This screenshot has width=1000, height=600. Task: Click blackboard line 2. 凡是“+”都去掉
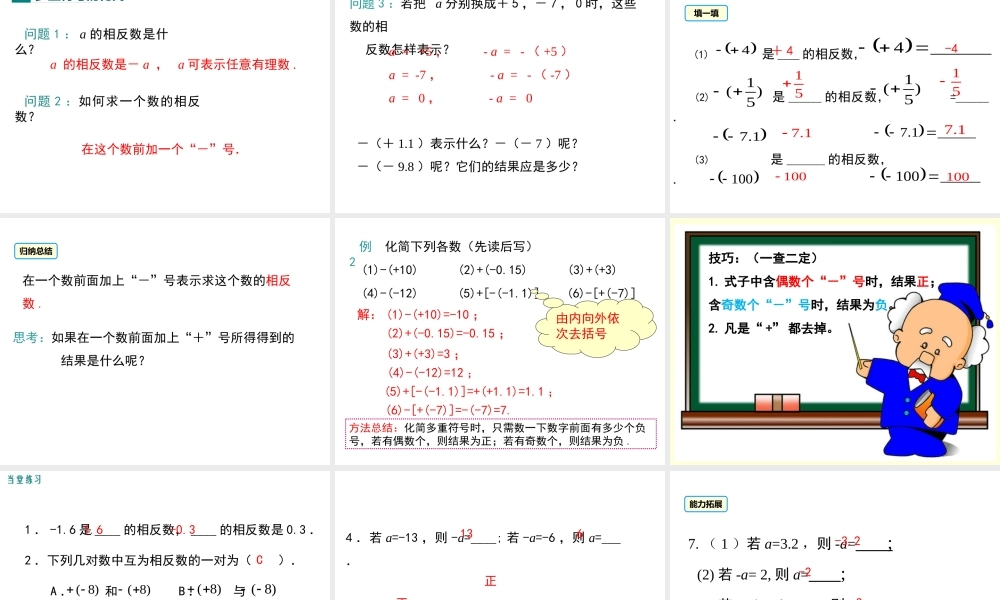[771, 328]
